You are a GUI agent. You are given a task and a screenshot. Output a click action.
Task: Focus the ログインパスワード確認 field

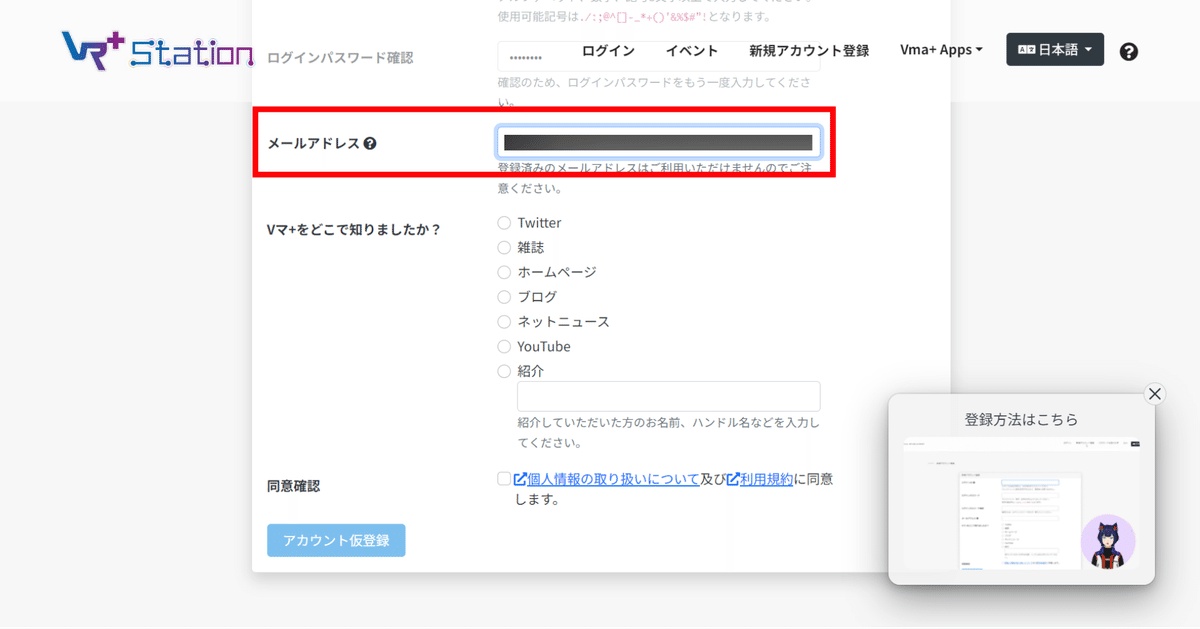(x=659, y=57)
